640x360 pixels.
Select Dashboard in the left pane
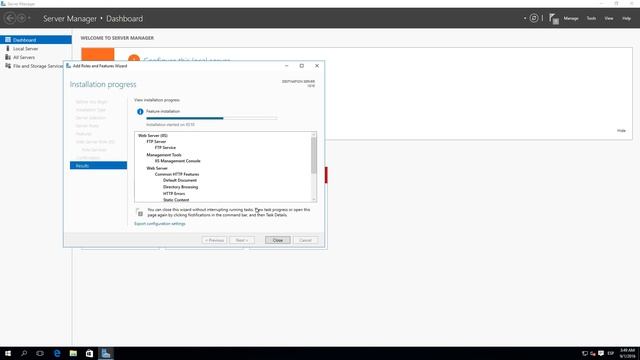click(x=36, y=40)
